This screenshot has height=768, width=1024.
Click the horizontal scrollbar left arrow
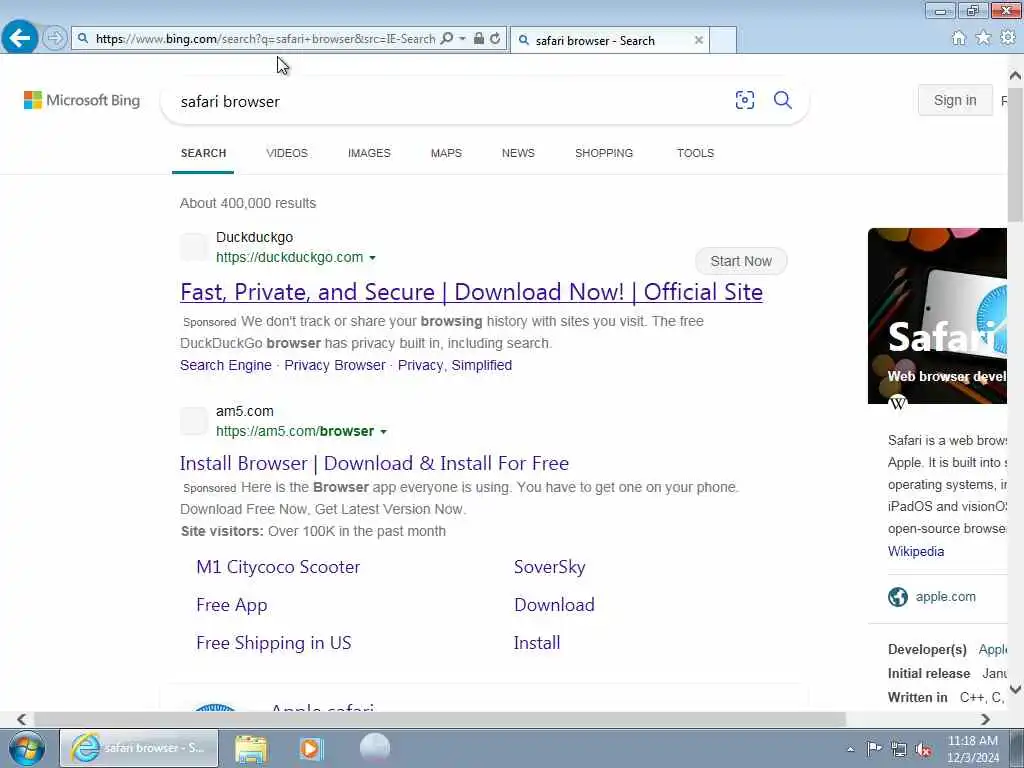point(22,719)
